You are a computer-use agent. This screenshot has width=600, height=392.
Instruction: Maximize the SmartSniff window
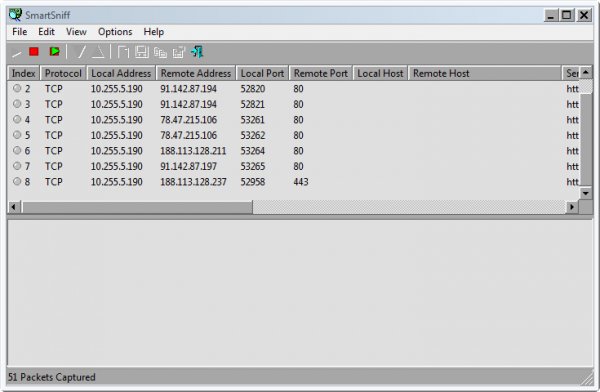coord(567,15)
